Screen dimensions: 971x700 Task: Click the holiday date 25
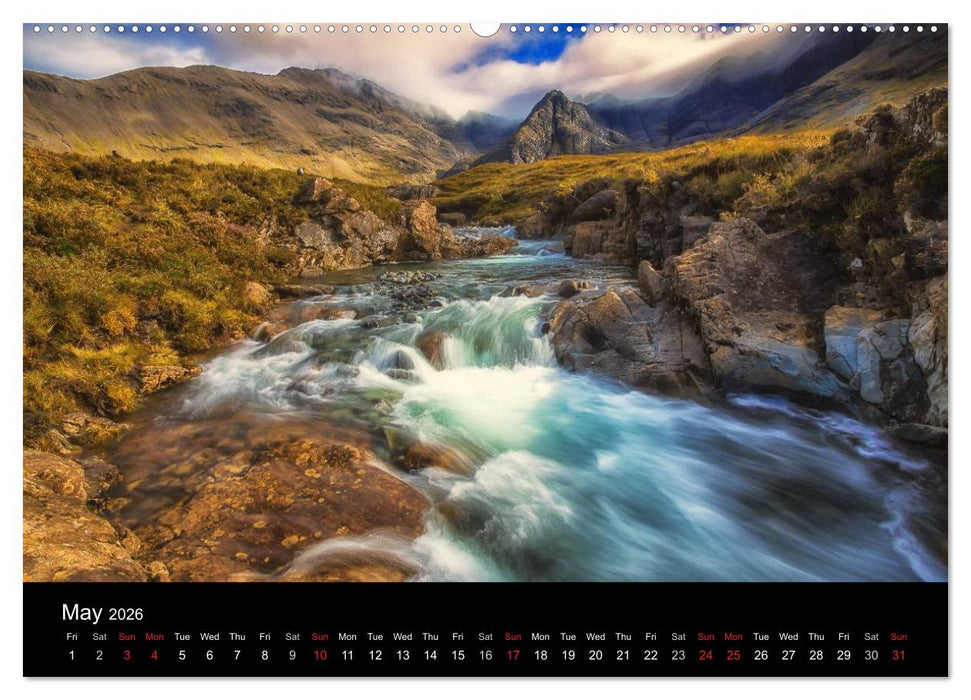point(733,653)
